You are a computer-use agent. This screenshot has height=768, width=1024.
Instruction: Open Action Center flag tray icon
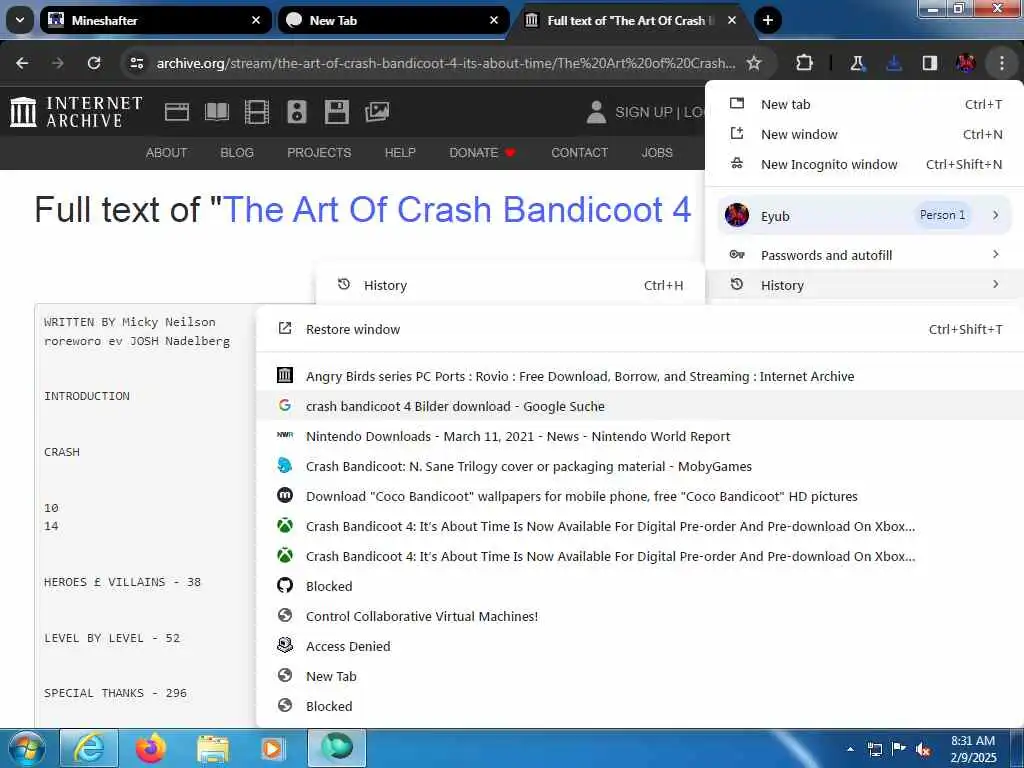point(899,749)
